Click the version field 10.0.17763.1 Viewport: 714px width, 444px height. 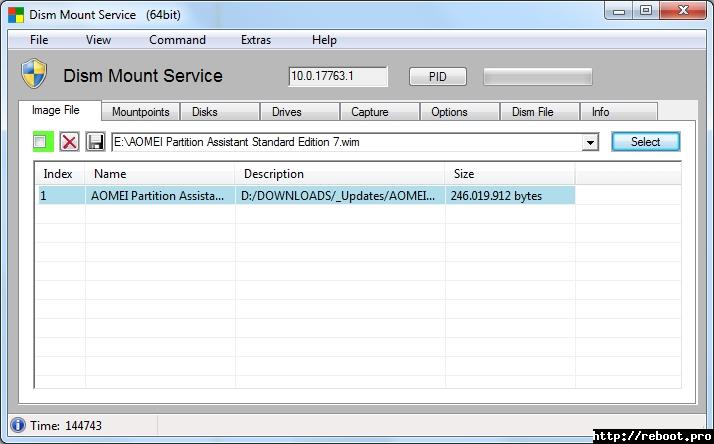point(338,76)
